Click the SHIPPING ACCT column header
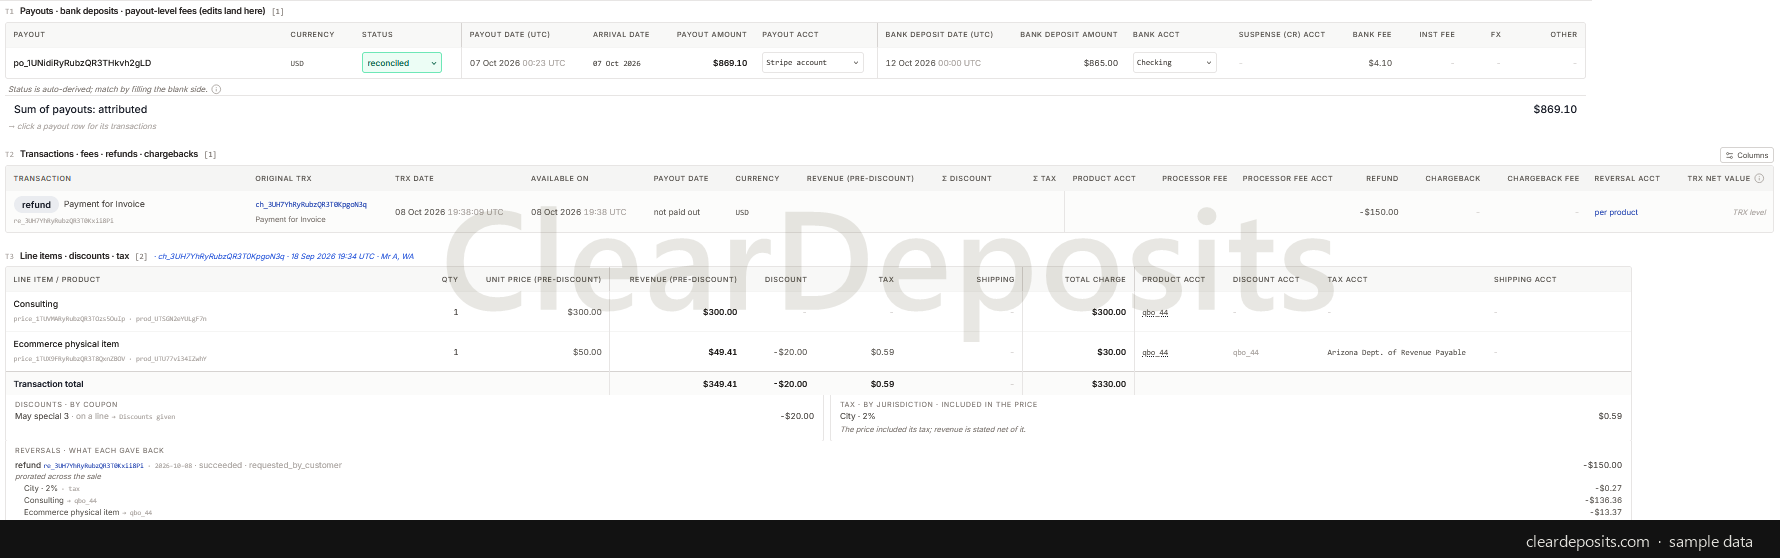The height and width of the screenshot is (558, 1780). tap(1525, 279)
